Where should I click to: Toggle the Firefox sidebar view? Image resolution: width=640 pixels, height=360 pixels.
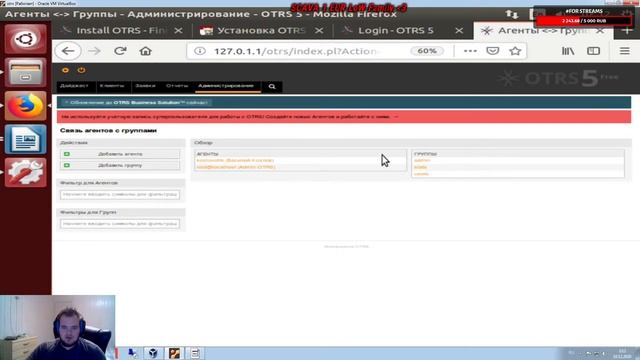click(593, 51)
